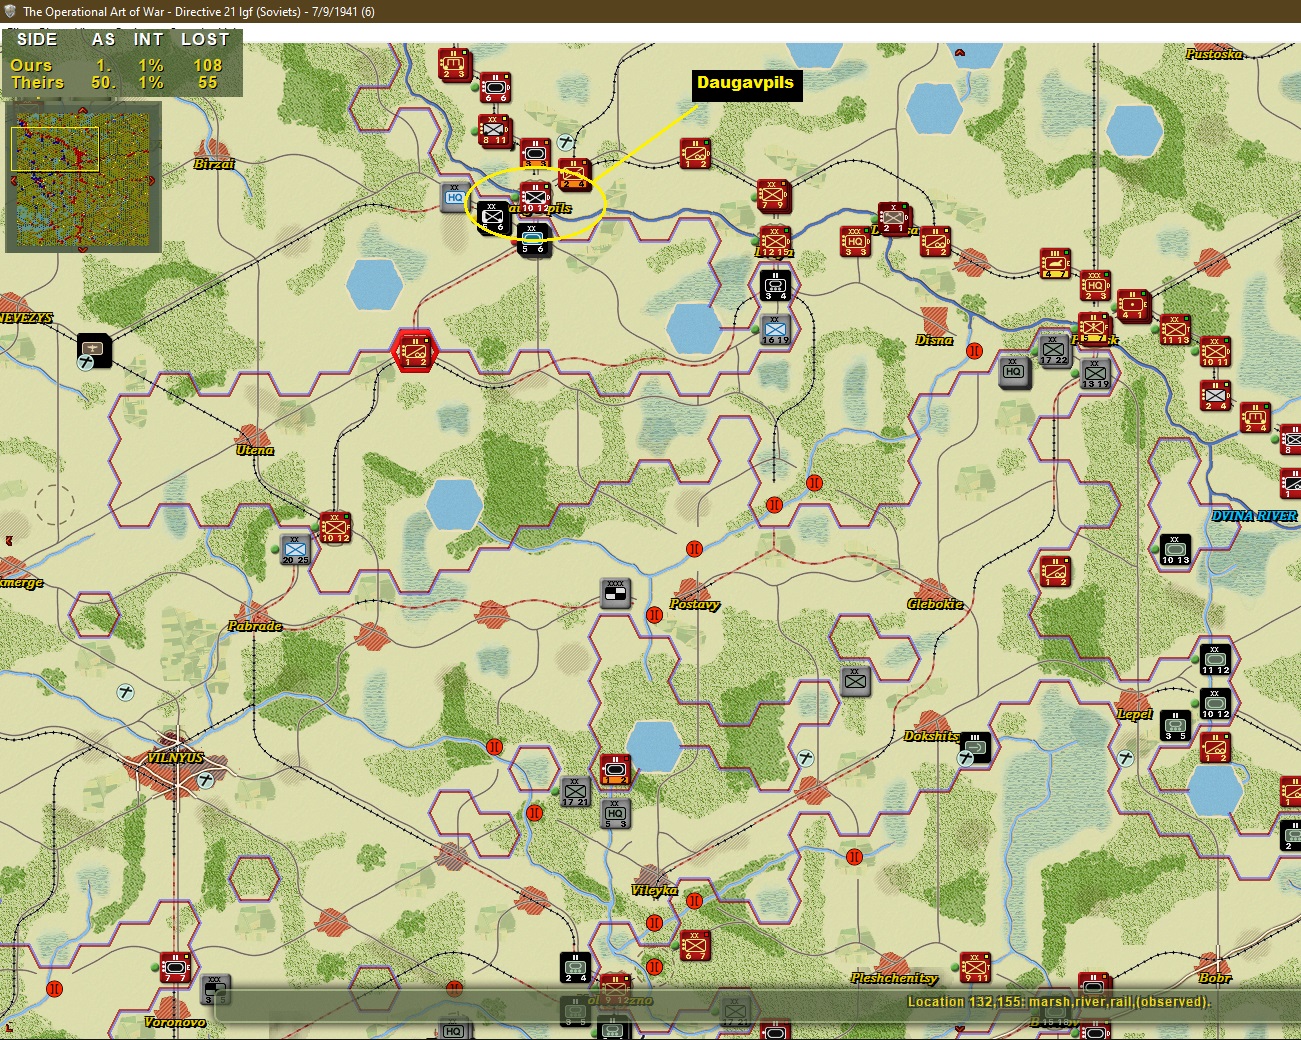Screen dimensions: 1301x1040
Task: Click the DVINA RIVER map label
Action: 1254,516
